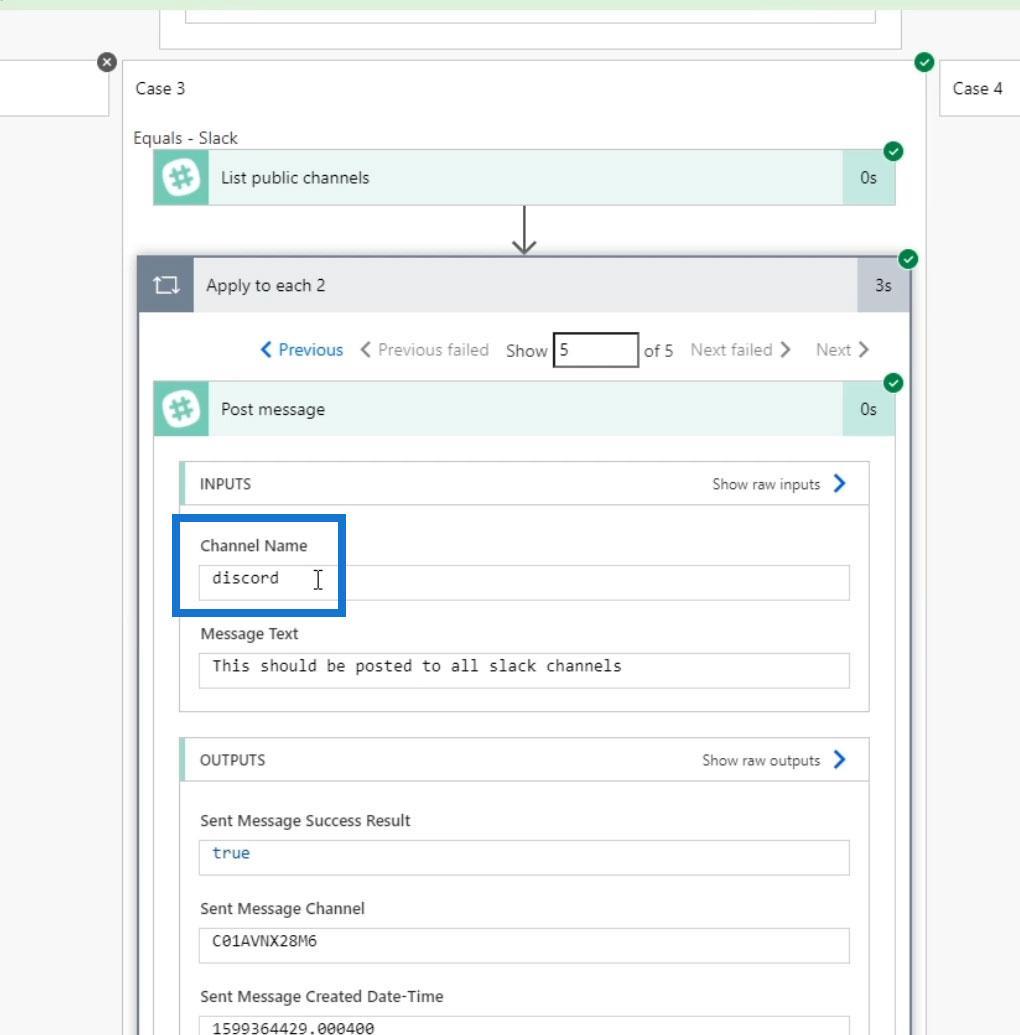Click the Sent Message Channel label
This screenshot has width=1020, height=1035.
pyautogui.click(x=283, y=908)
